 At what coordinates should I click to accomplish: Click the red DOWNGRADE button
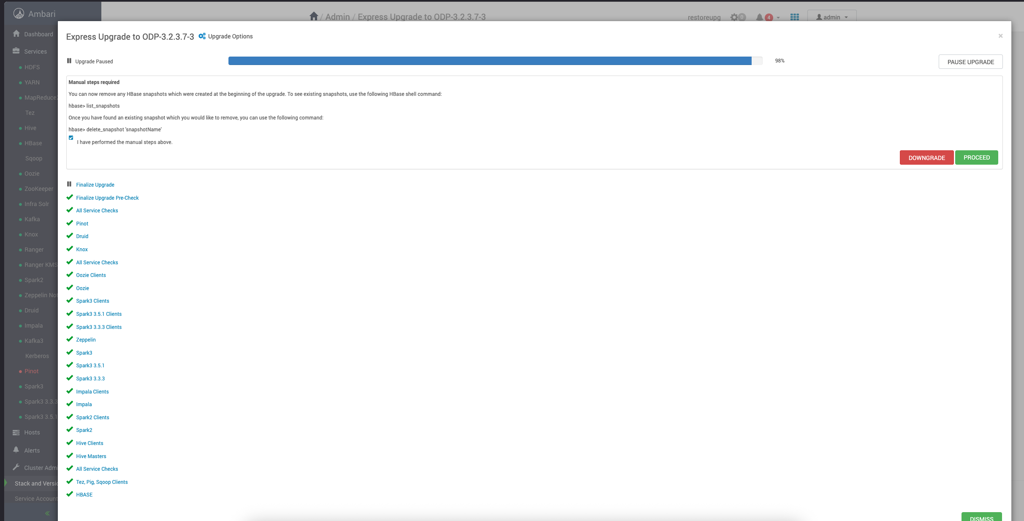coord(927,157)
